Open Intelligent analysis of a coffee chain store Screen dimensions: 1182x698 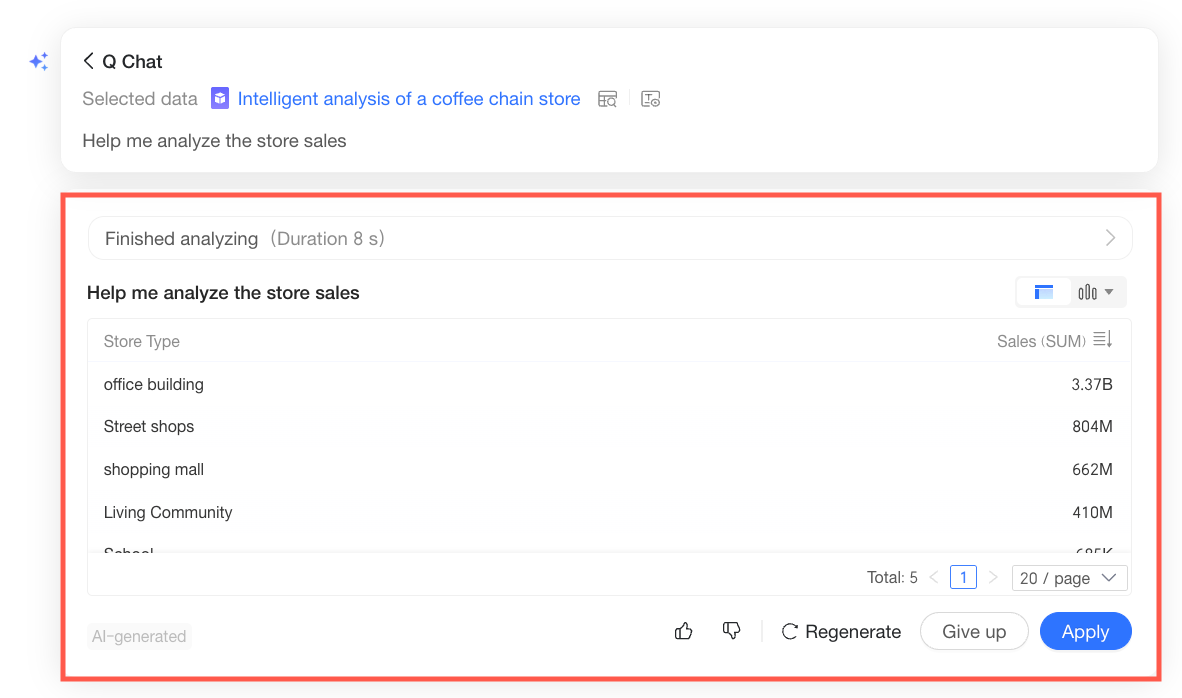(409, 99)
